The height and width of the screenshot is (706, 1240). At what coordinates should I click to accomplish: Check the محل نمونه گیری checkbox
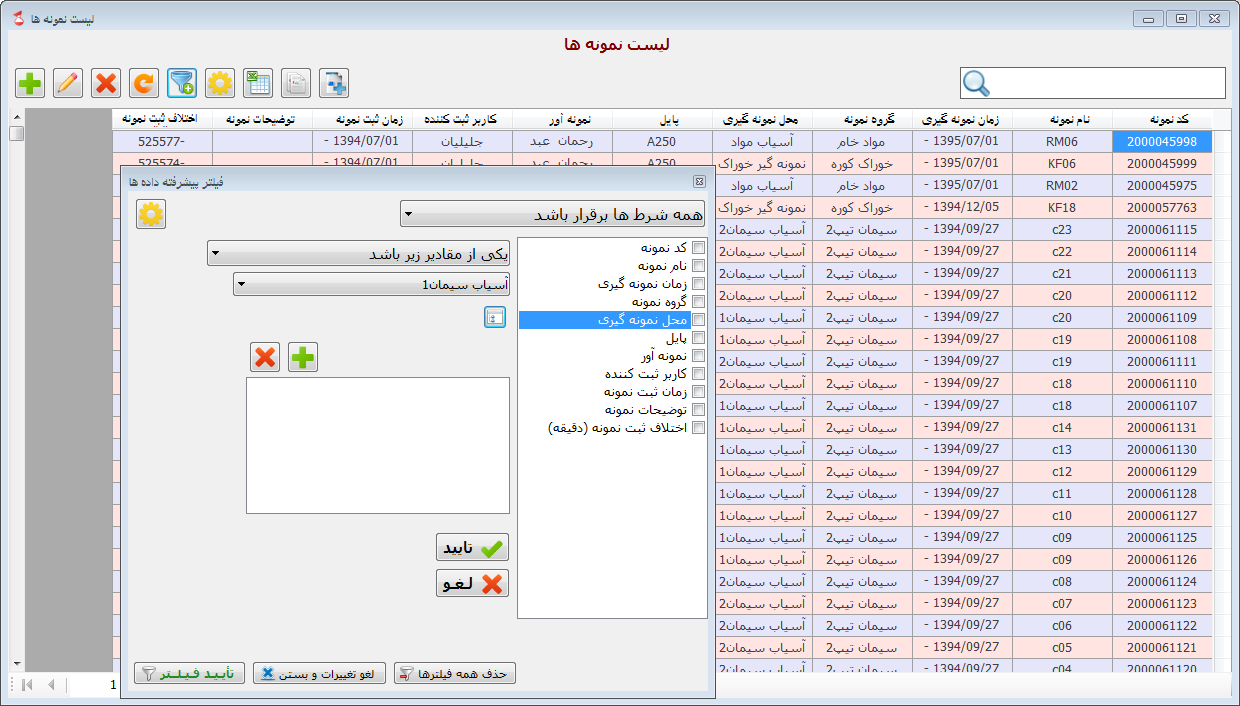click(698, 320)
